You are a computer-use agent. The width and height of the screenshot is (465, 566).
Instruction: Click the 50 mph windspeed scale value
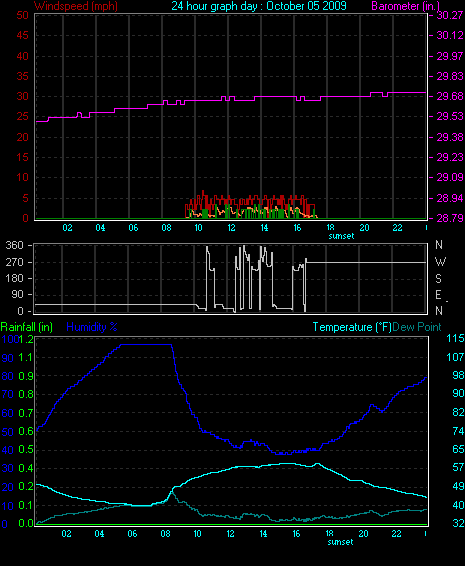pyautogui.click(x=22, y=15)
